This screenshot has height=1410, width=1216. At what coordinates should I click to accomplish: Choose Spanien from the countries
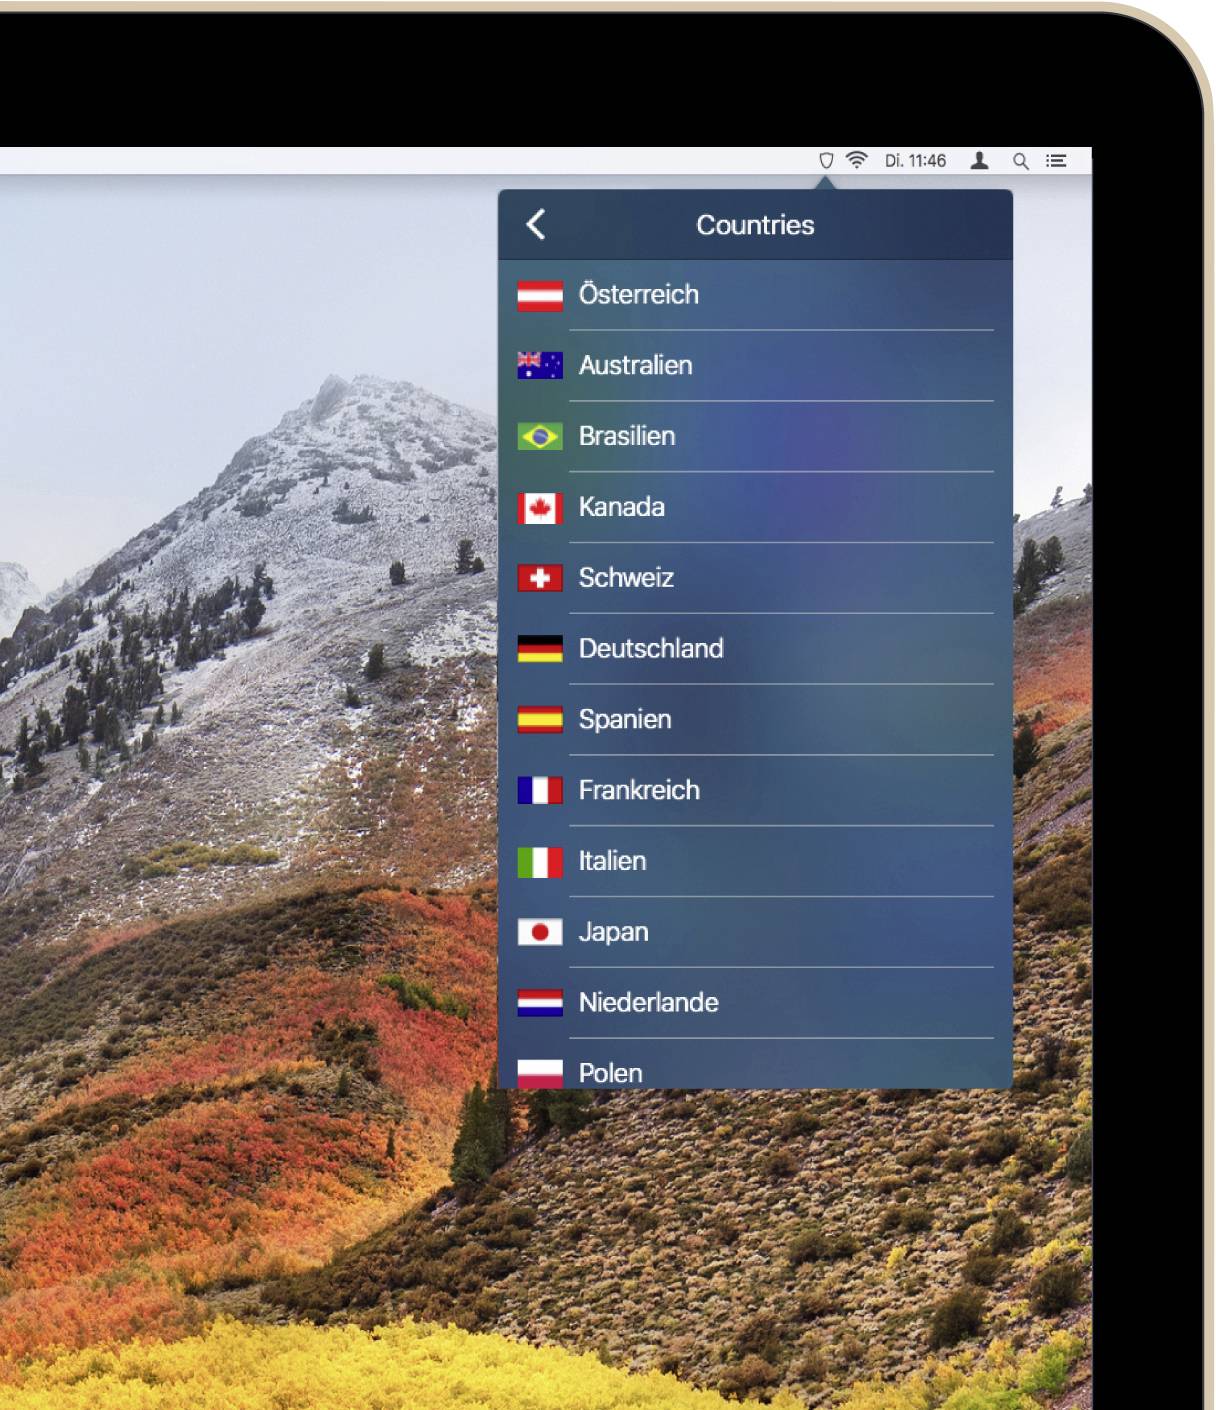coord(625,720)
